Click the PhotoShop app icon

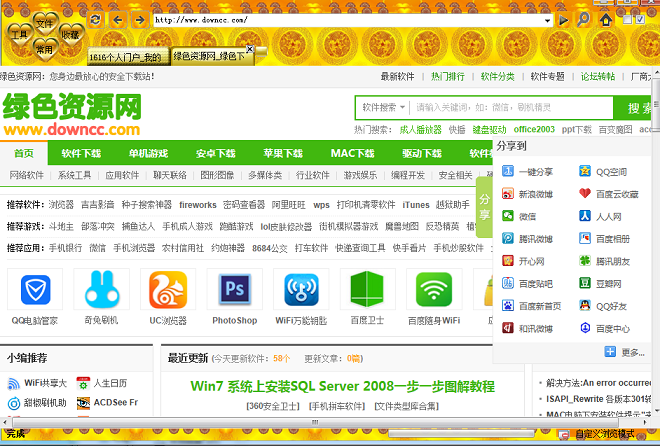click(234, 289)
